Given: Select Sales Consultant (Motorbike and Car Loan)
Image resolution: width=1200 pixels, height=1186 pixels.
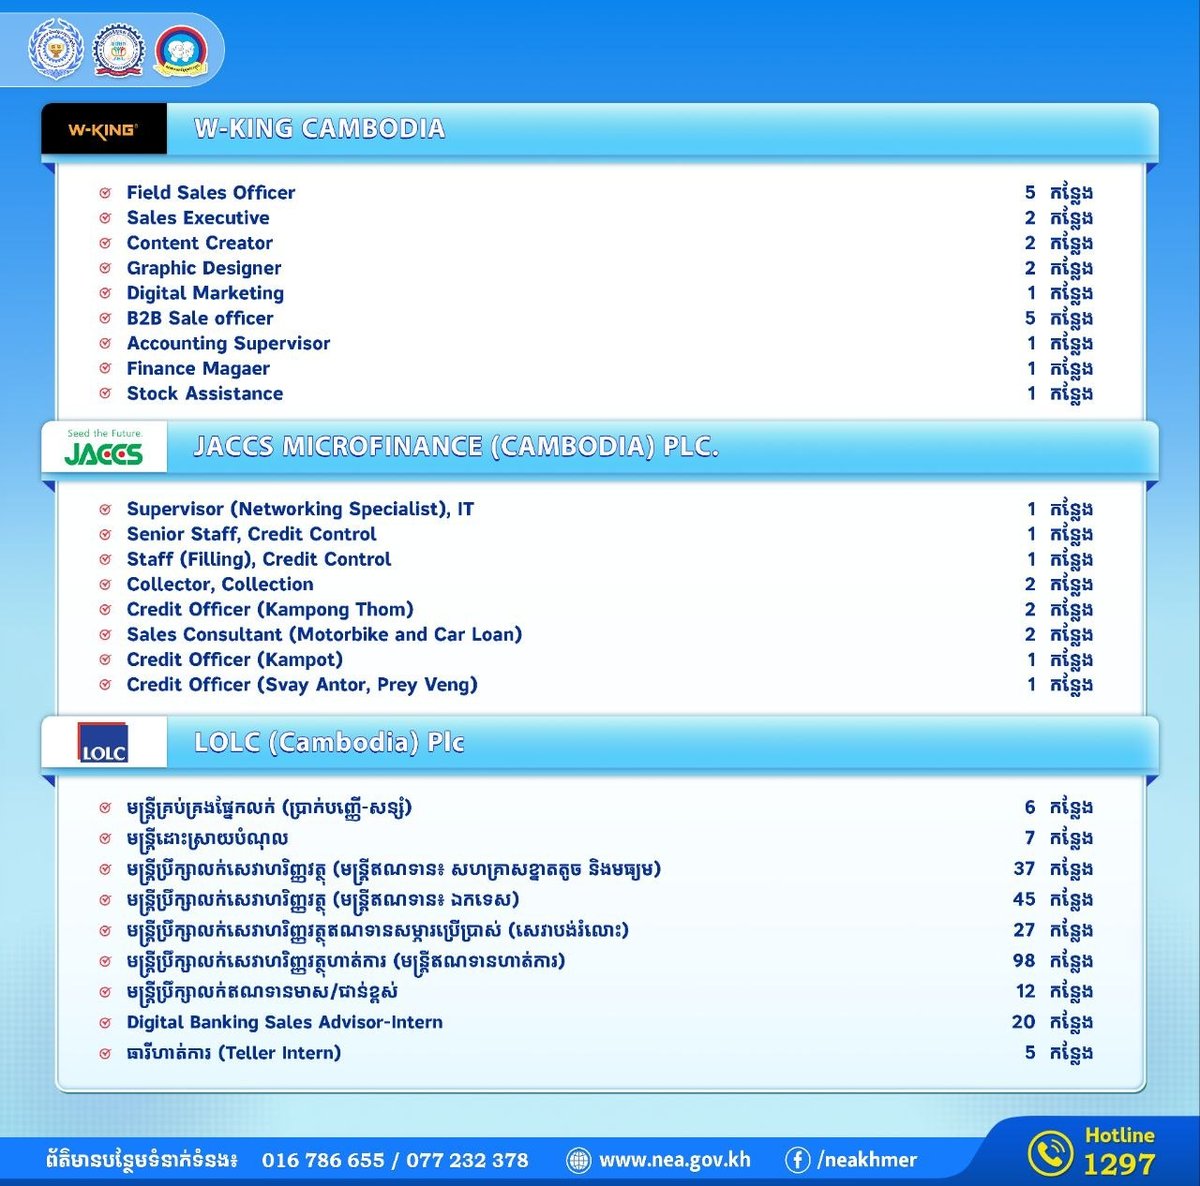Looking at the screenshot, I should 324,634.
